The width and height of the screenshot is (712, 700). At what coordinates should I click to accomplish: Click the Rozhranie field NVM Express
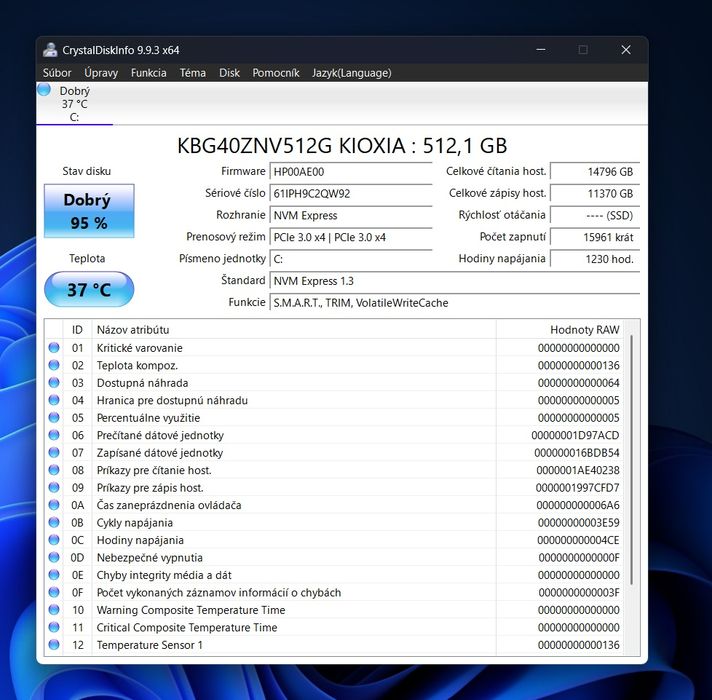pyautogui.click(x=351, y=215)
